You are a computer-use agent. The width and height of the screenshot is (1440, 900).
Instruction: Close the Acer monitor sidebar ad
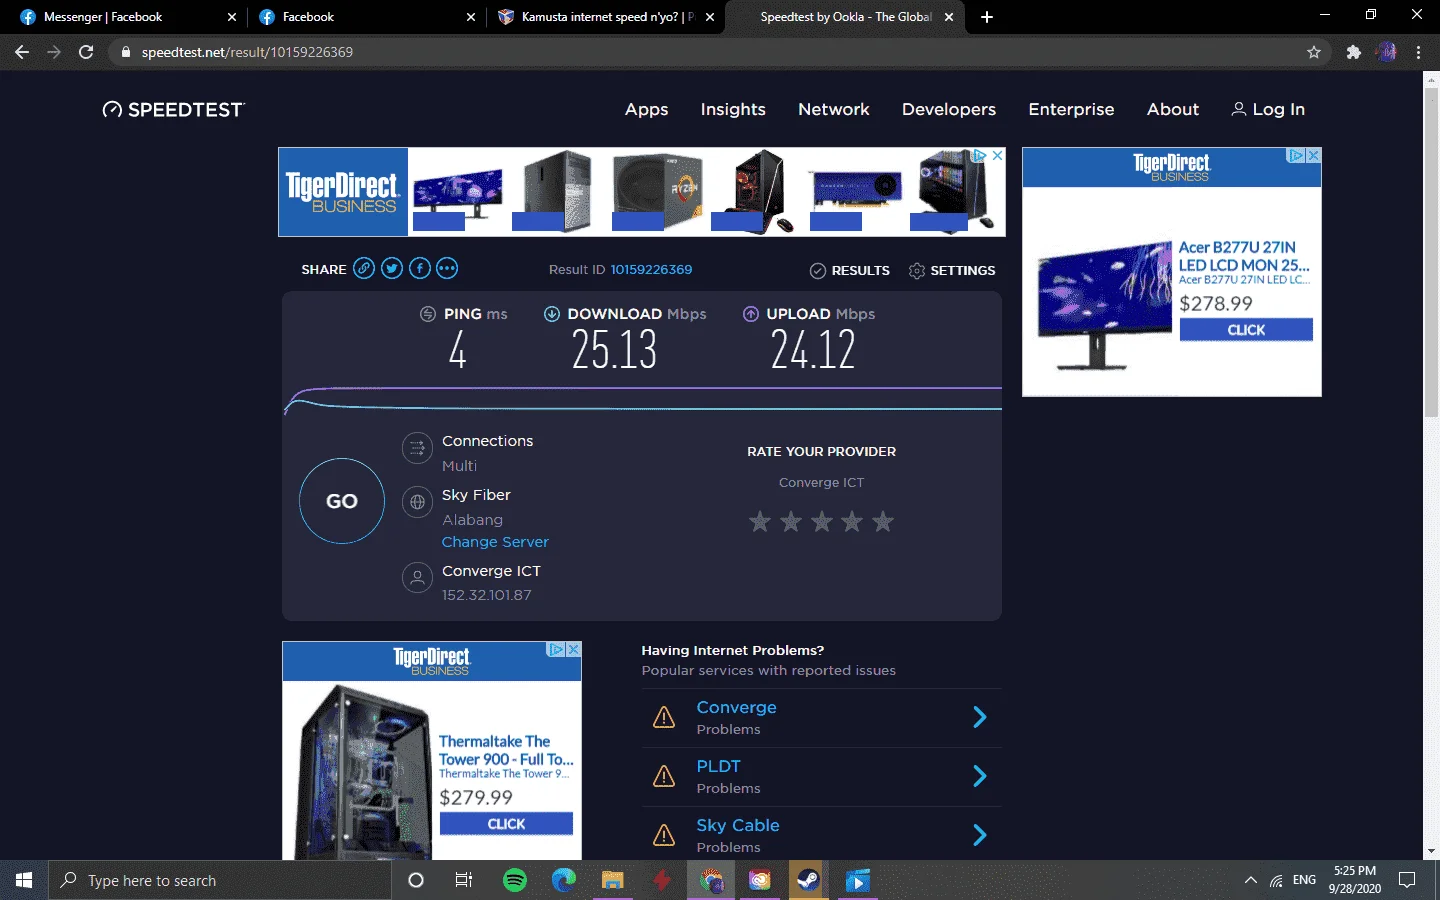coord(1314,156)
